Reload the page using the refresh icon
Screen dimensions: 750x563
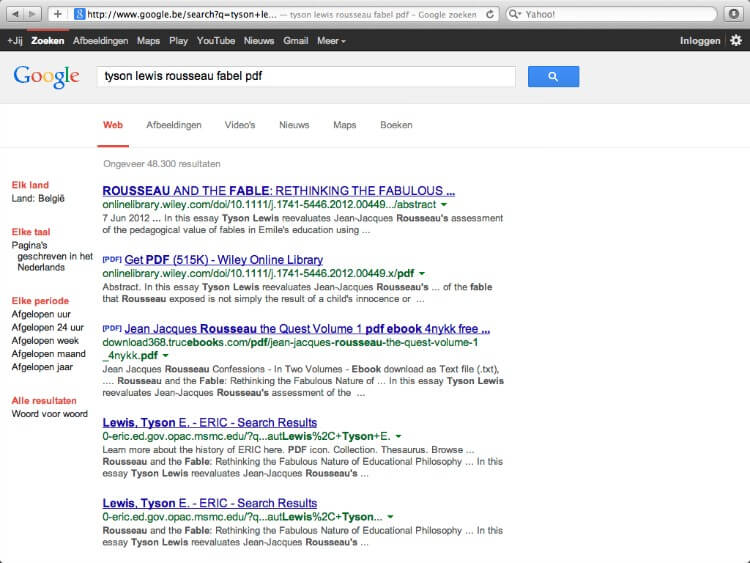click(x=490, y=14)
